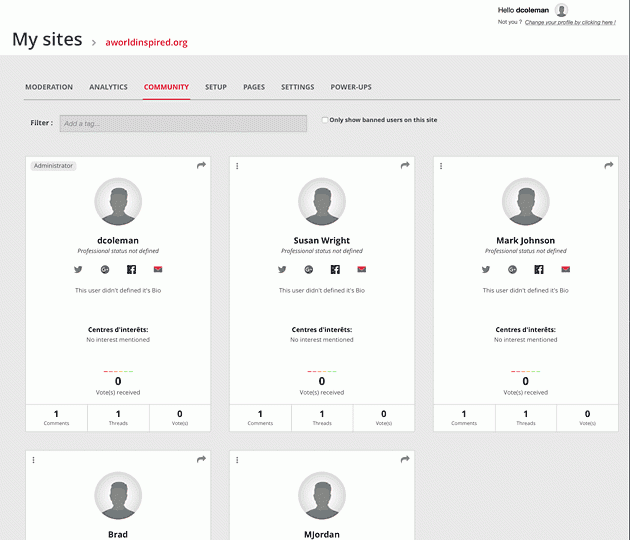The height and width of the screenshot is (540, 630).
Task: Select the Community tab
Action: [166, 87]
